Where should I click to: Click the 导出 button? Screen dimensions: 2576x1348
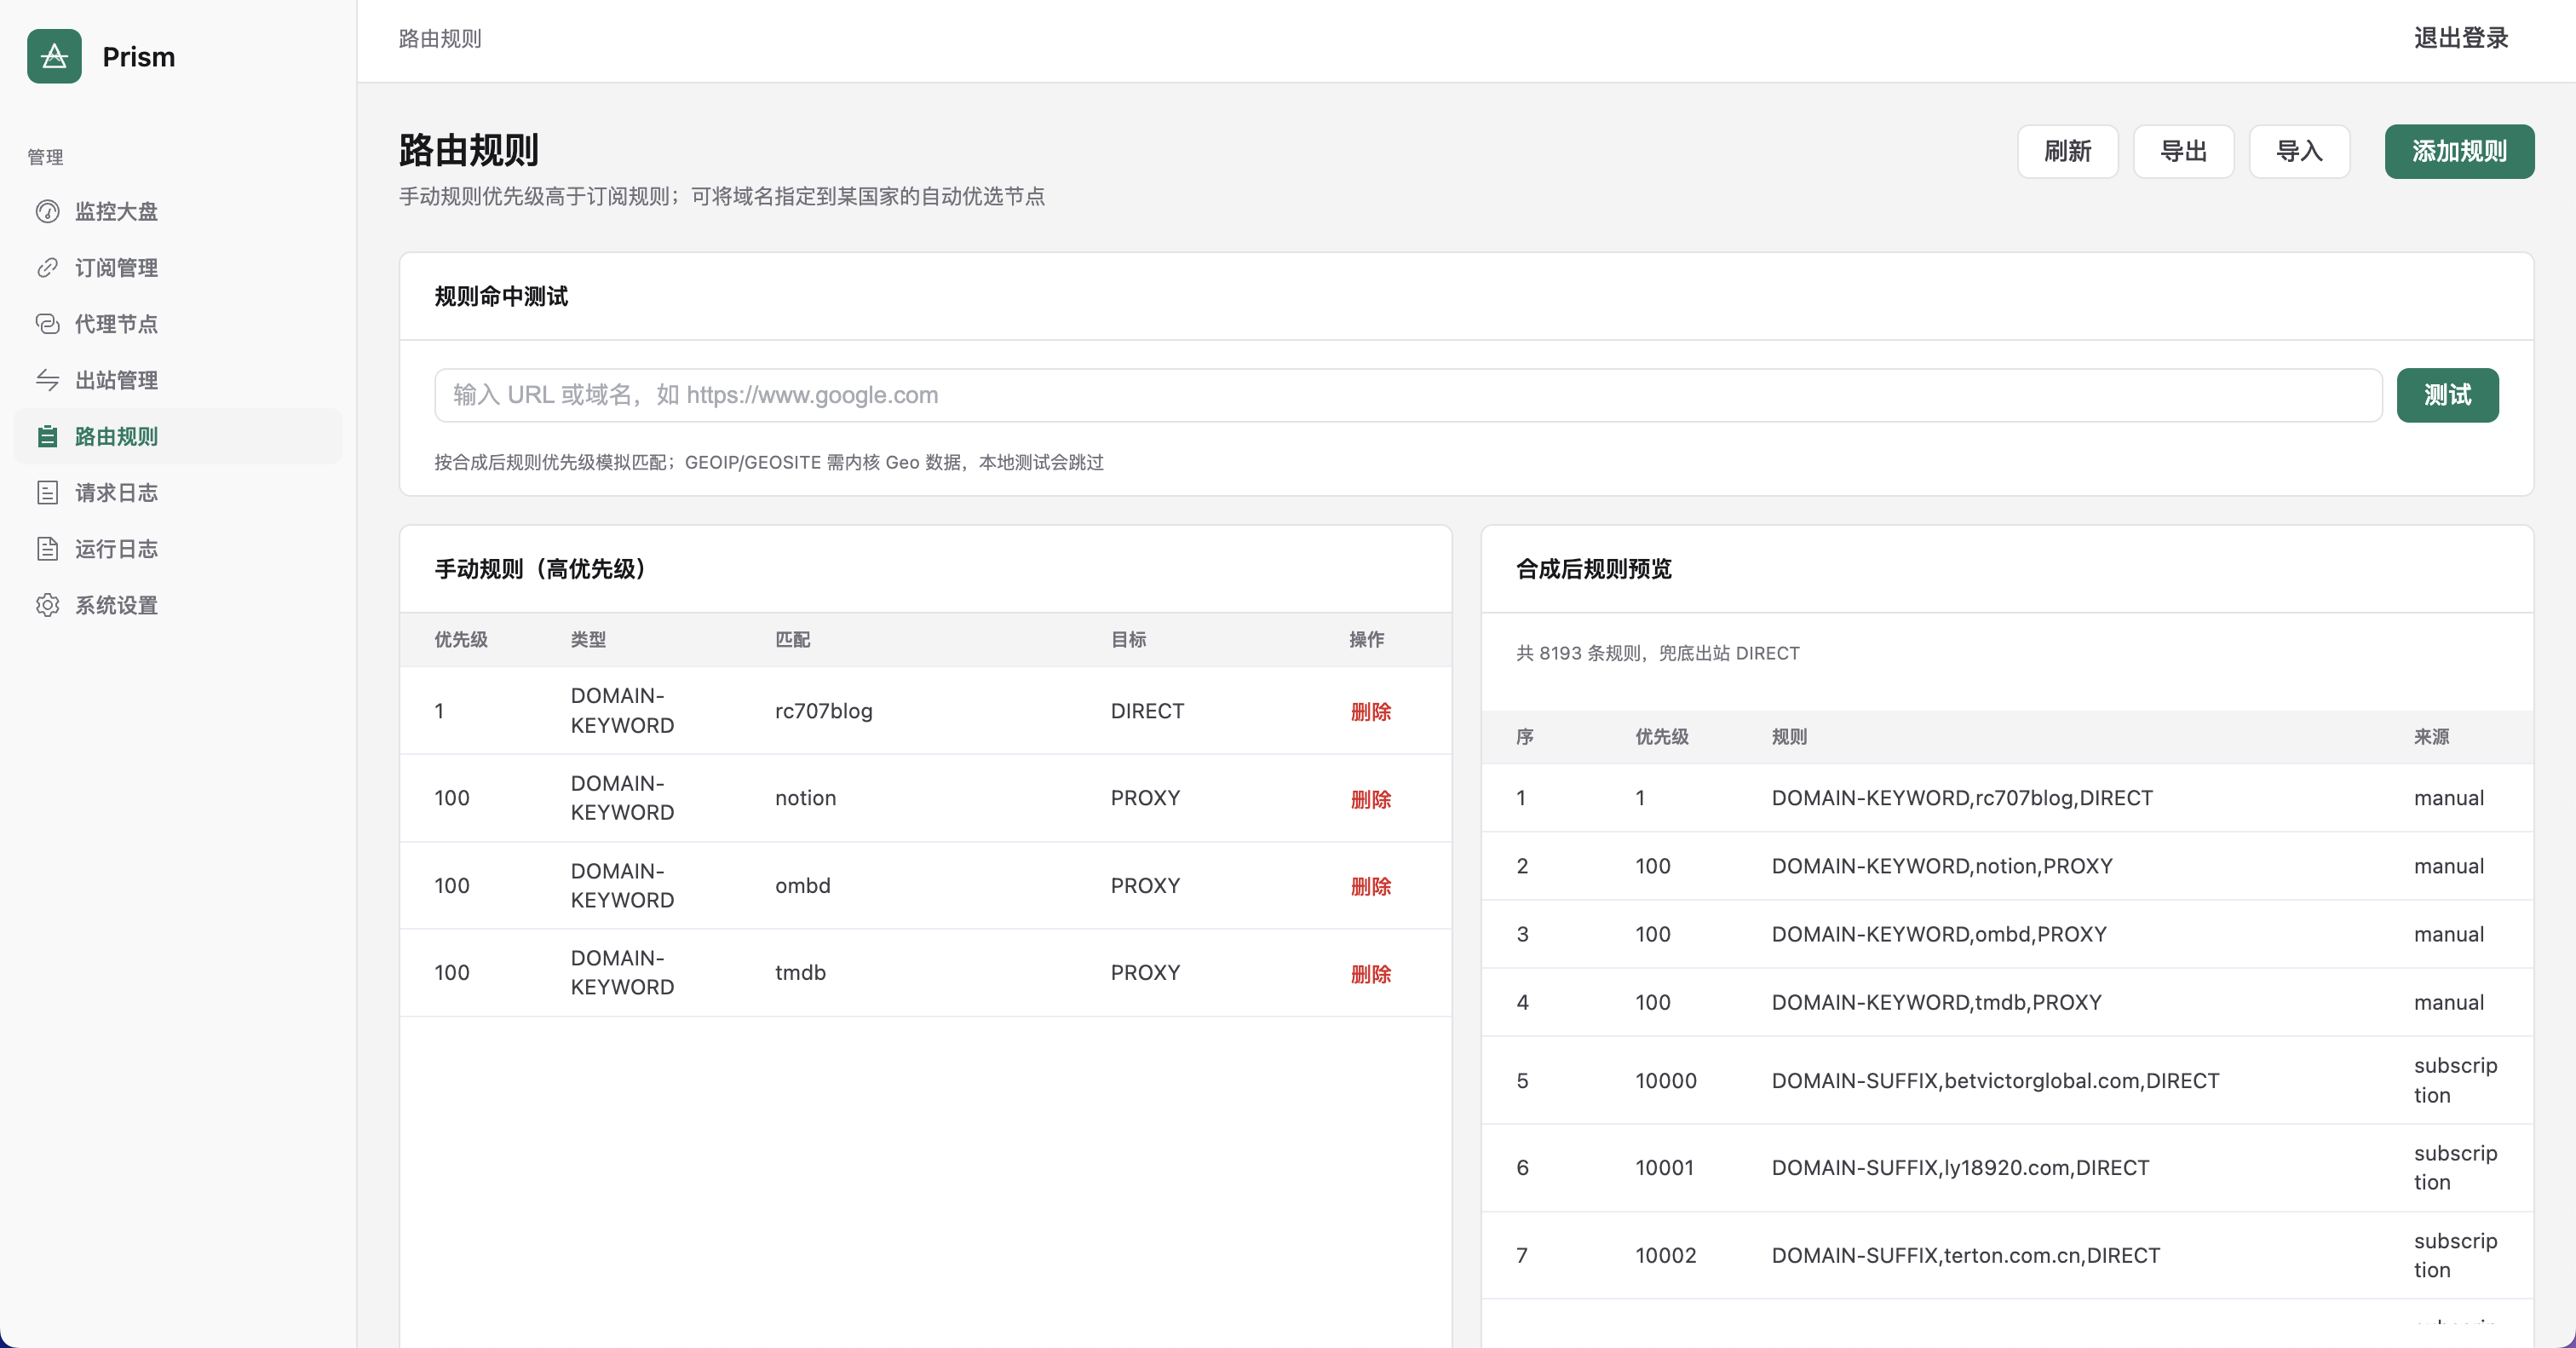[x=2183, y=151]
